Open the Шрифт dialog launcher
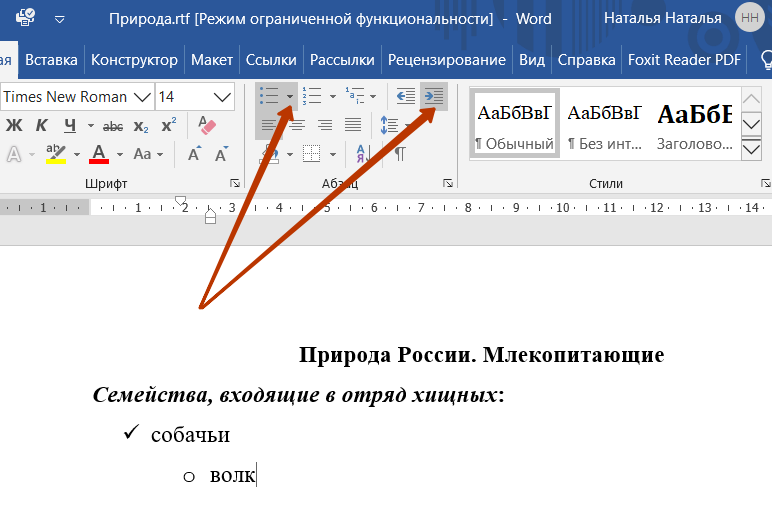Screen dimensions: 772x519 (235, 184)
